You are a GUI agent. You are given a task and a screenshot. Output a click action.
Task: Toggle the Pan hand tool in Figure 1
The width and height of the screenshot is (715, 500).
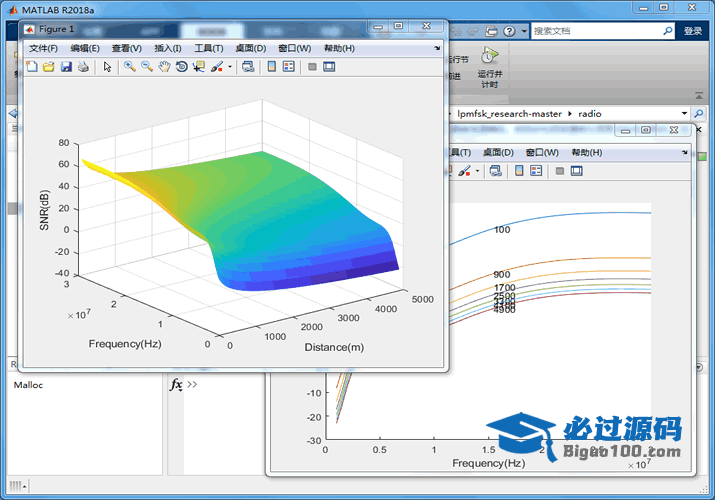coord(164,67)
